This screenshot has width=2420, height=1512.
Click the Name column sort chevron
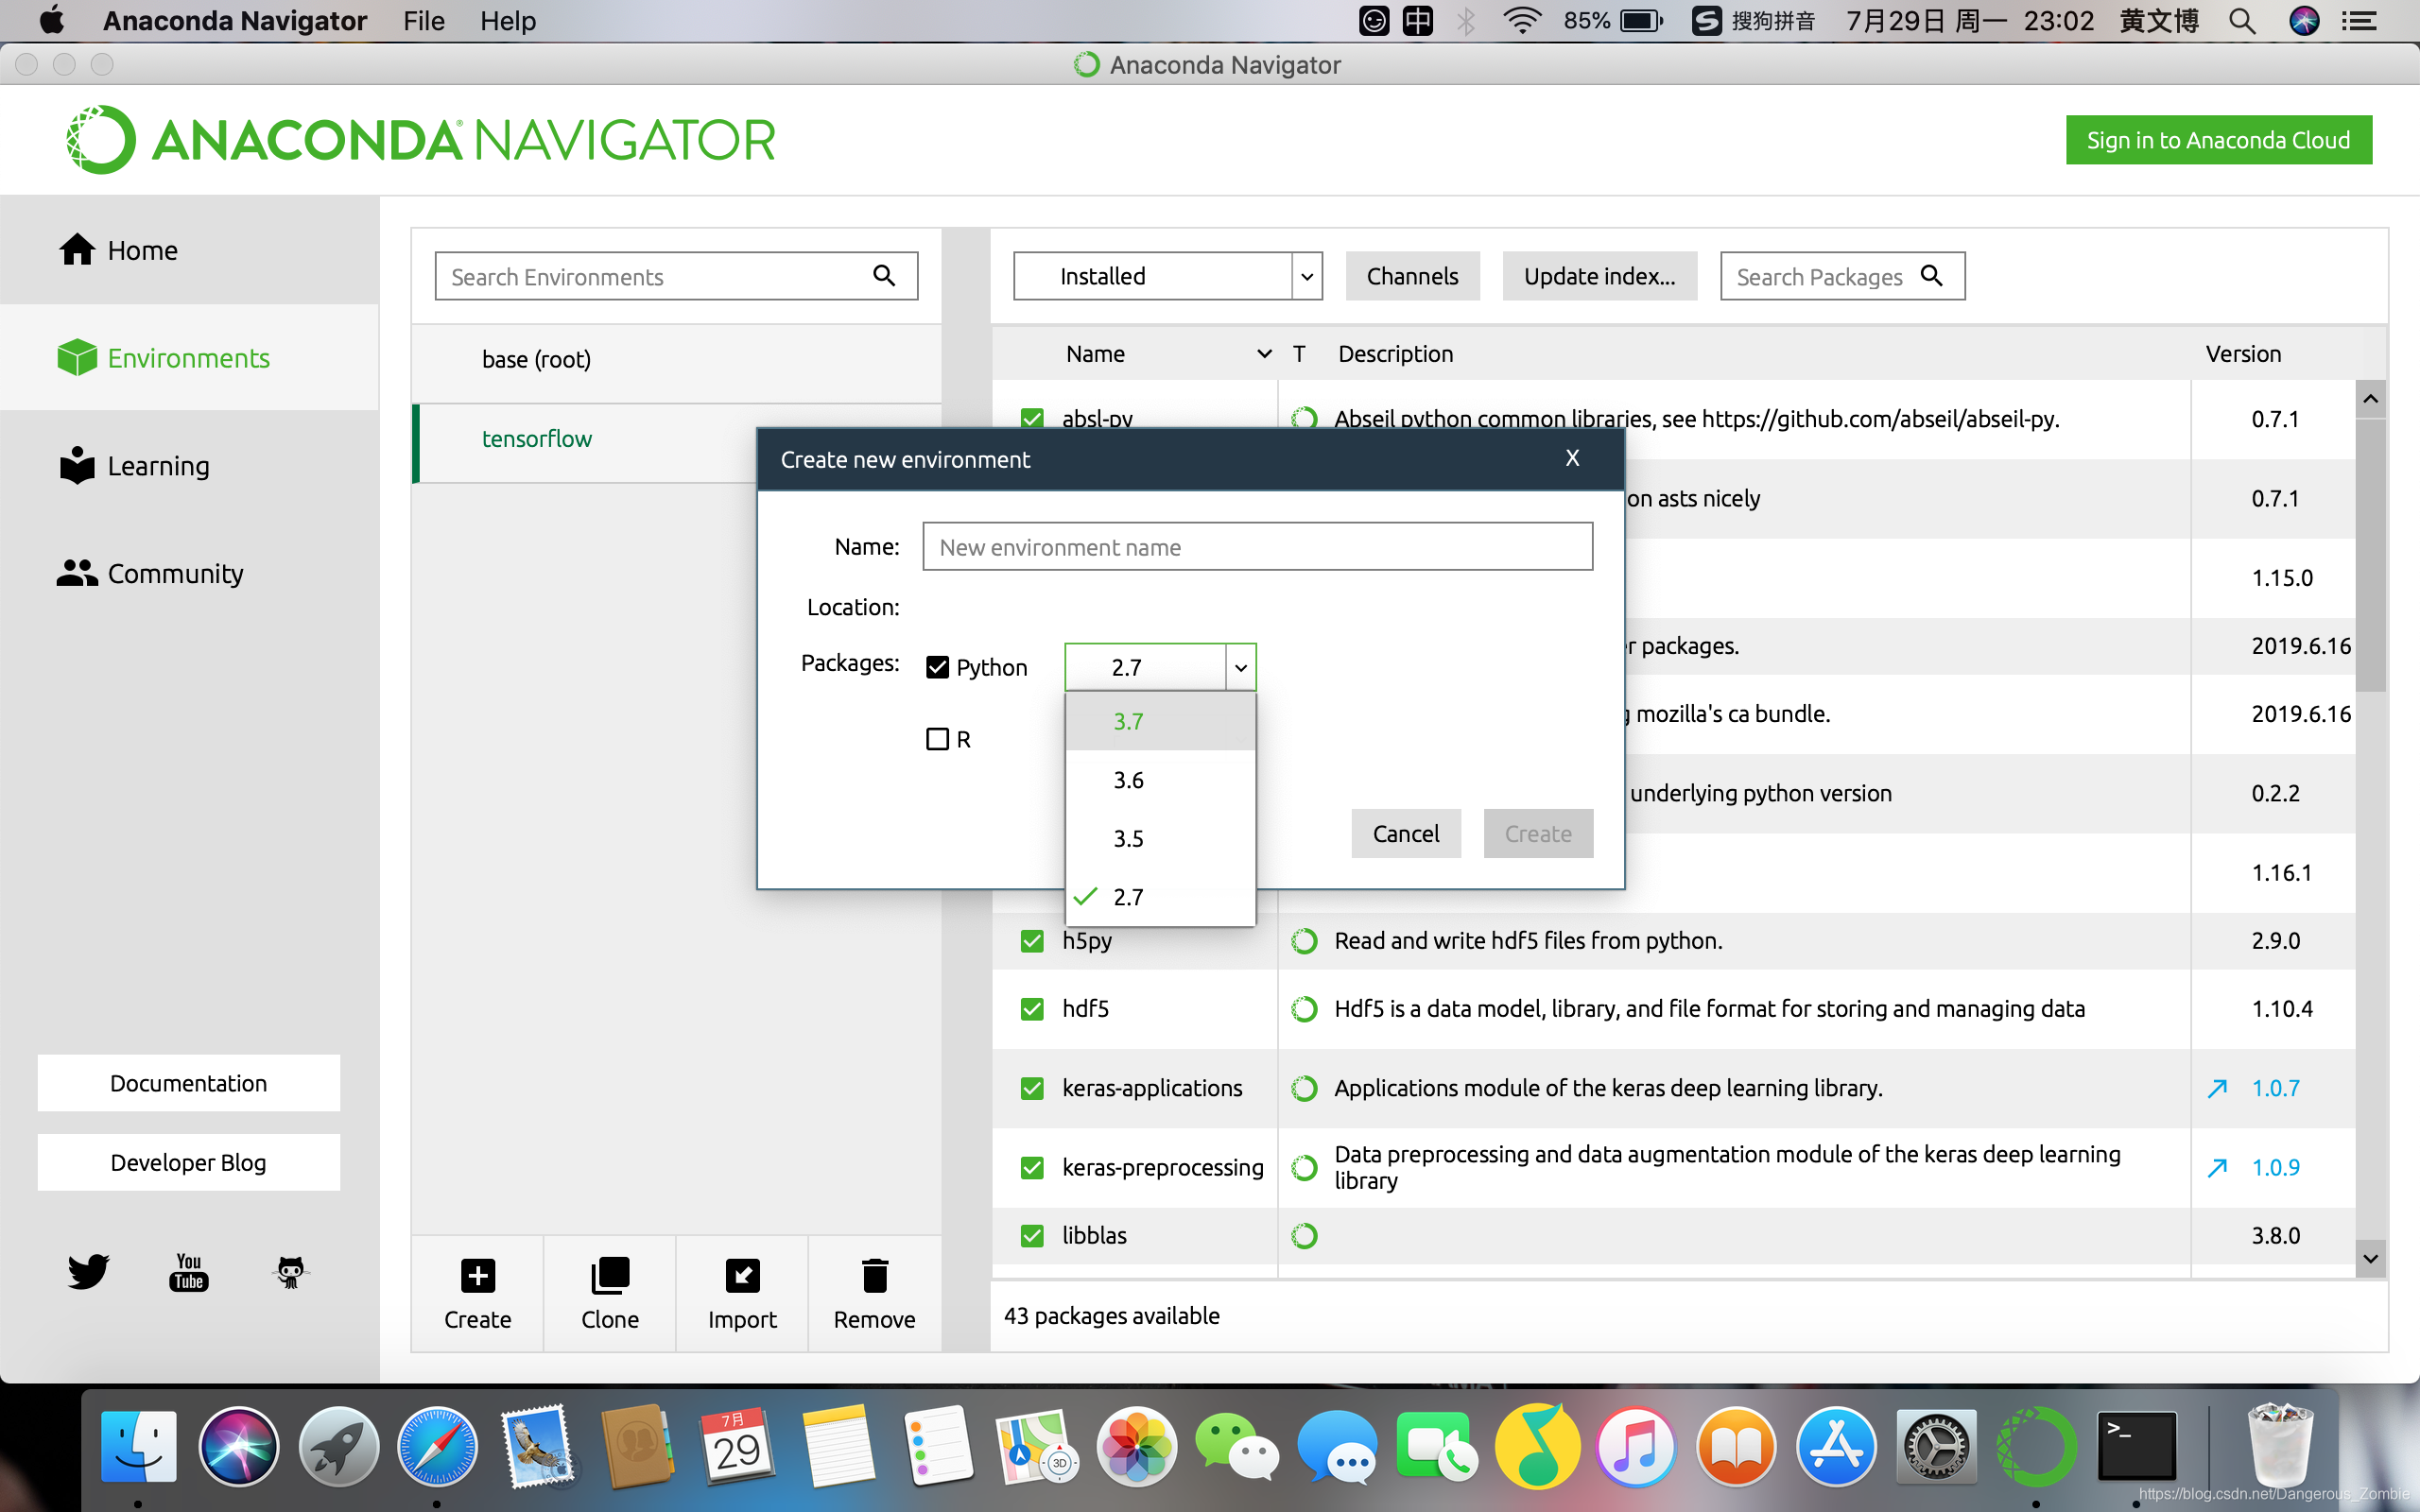[1264, 354]
